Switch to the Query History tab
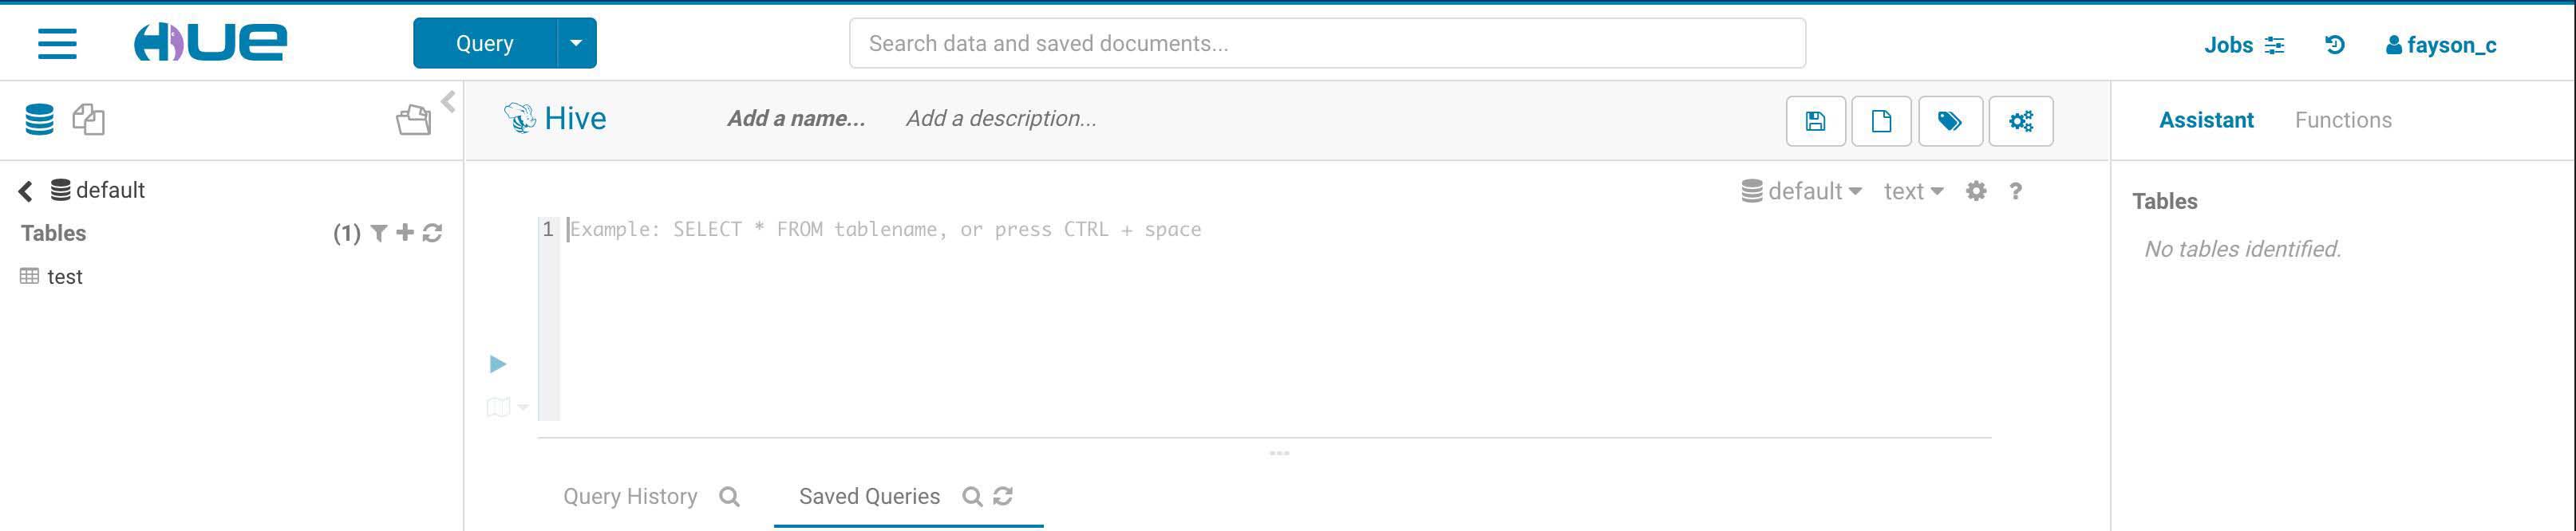2576x531 pixels. [630, 496]
